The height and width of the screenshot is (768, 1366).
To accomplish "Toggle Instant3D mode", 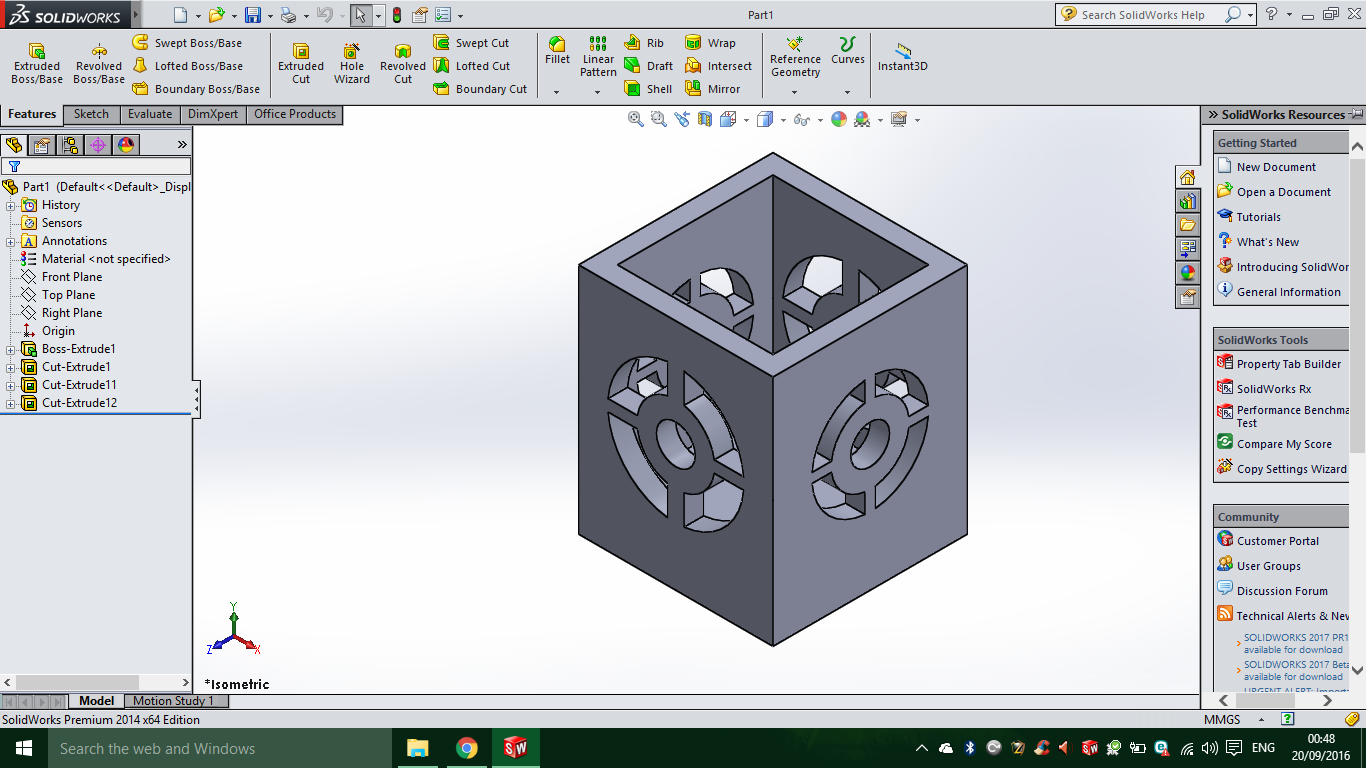I will [x=903, y=57].
